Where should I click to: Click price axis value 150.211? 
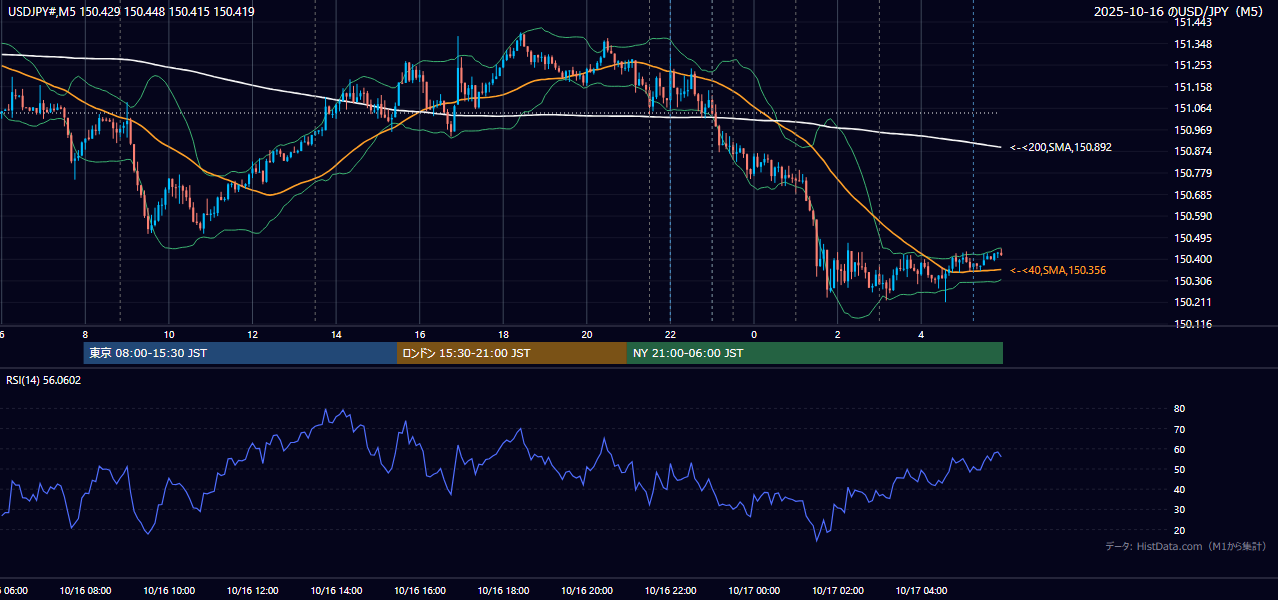1194,302
